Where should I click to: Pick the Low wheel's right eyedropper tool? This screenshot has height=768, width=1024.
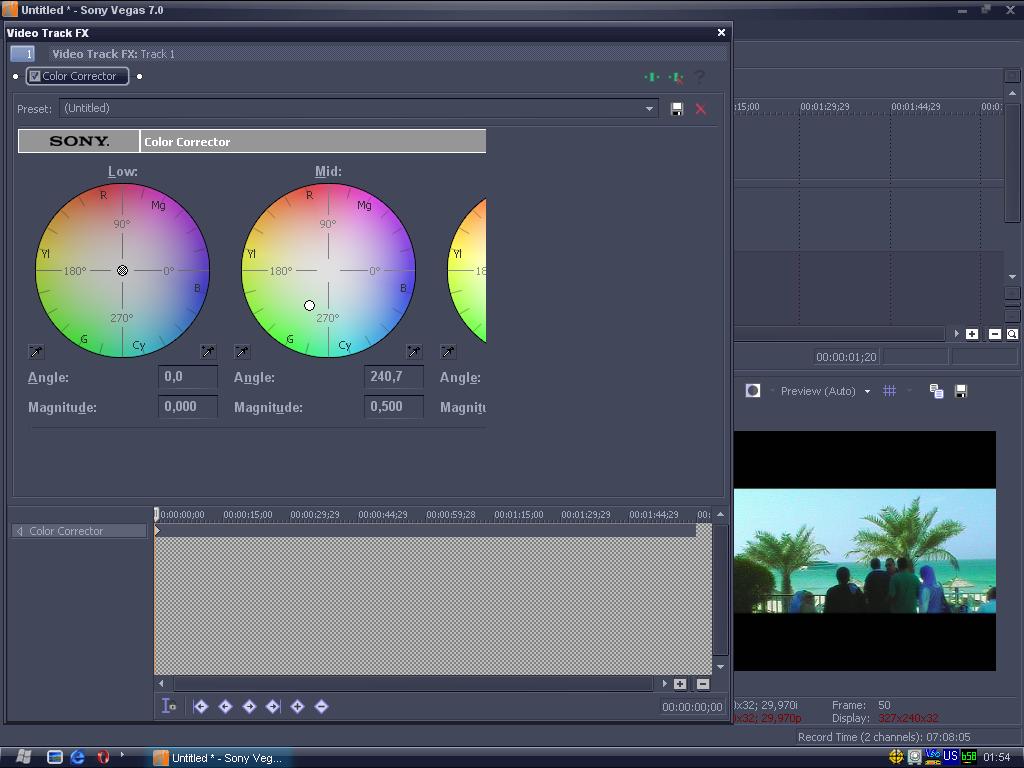click(x=208, y=352)
